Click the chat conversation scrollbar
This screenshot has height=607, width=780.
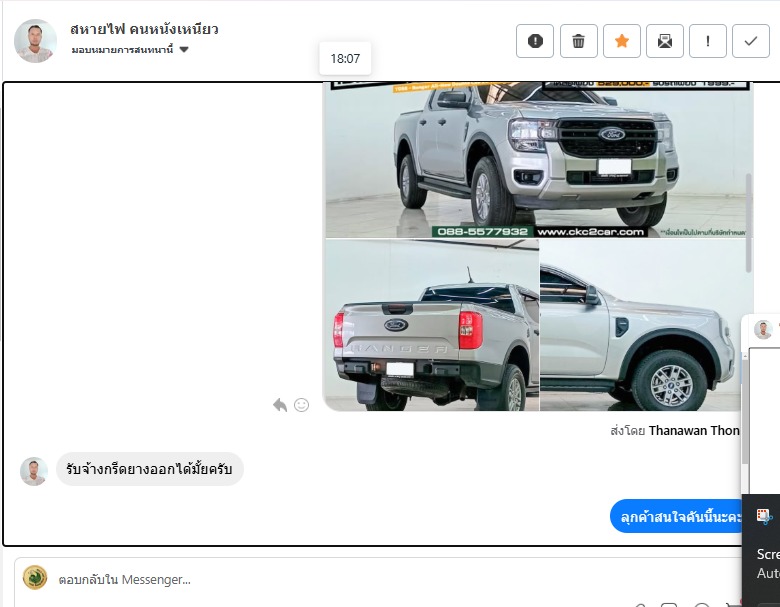click(749, 222)
